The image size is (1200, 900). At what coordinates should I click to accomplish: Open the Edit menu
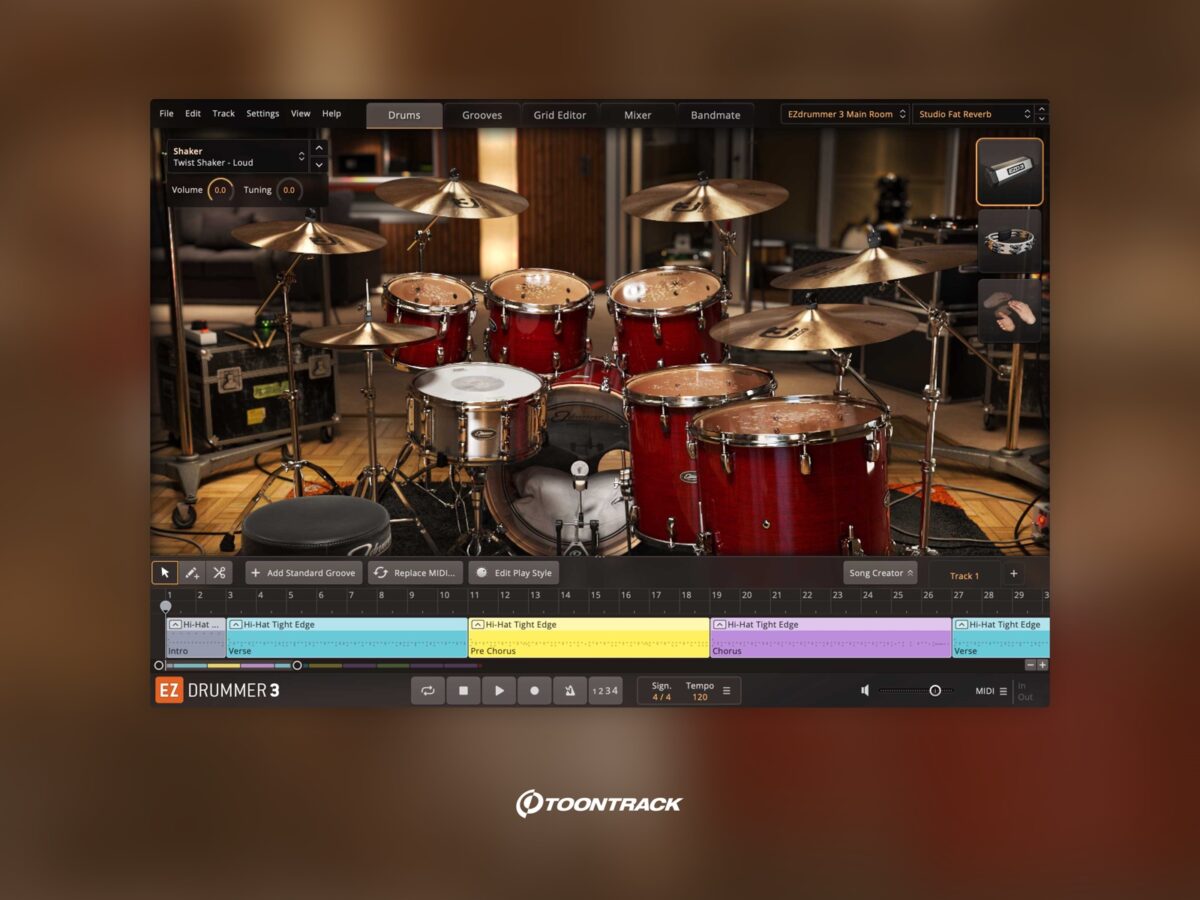point(193,114)
